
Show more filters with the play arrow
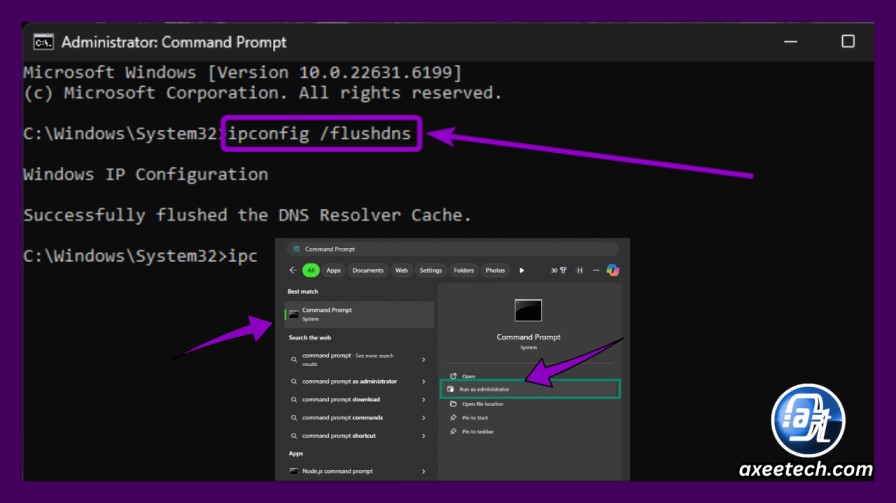[522, 270]
